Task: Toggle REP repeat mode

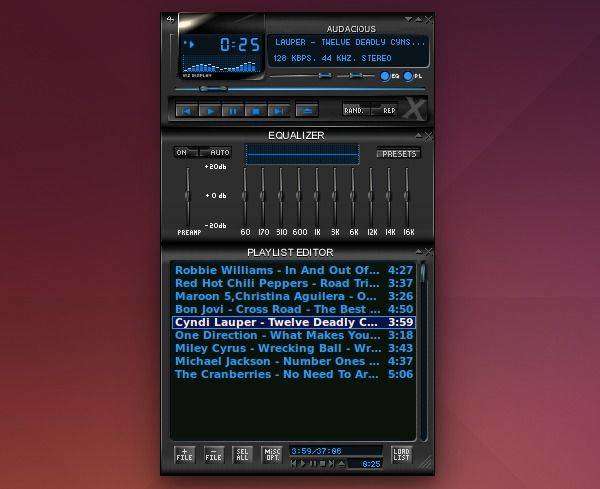Action: pyautogui.click(x=386, y=110)
